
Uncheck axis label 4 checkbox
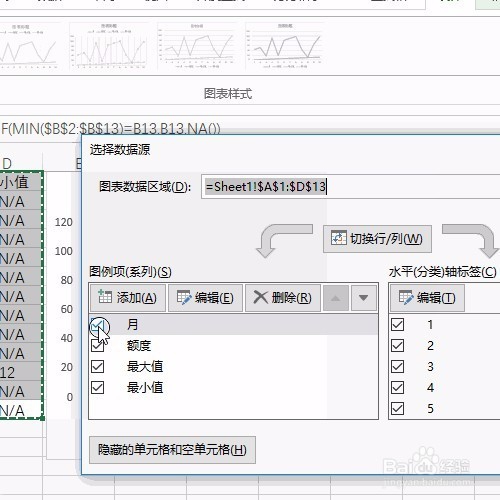[397, 388]
